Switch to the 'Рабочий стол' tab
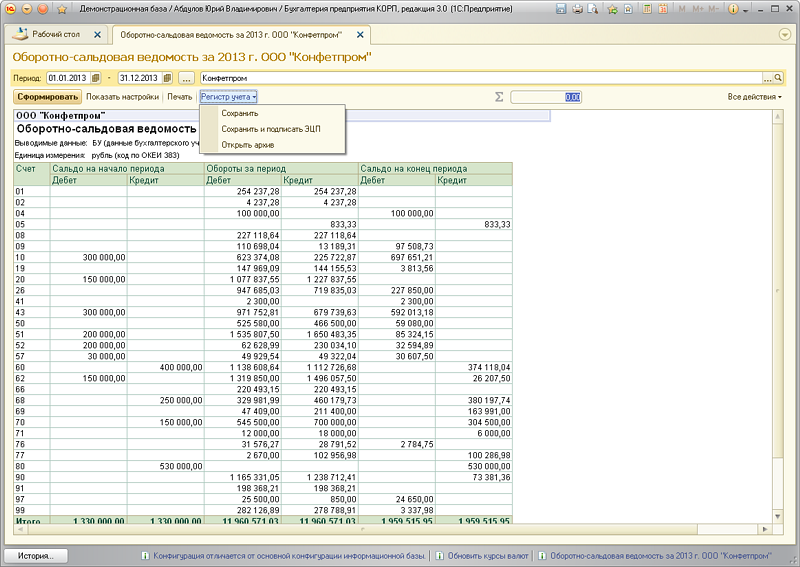The height and width of the screenshot is (567, 800). [x=56, y=34]
